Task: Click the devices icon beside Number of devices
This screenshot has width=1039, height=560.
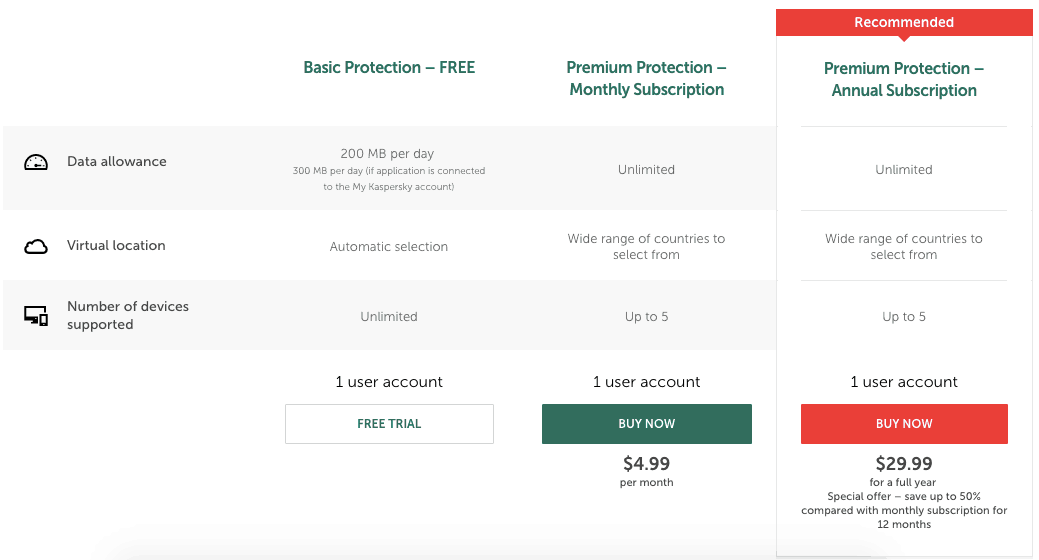Action: [x=36, y=315]
